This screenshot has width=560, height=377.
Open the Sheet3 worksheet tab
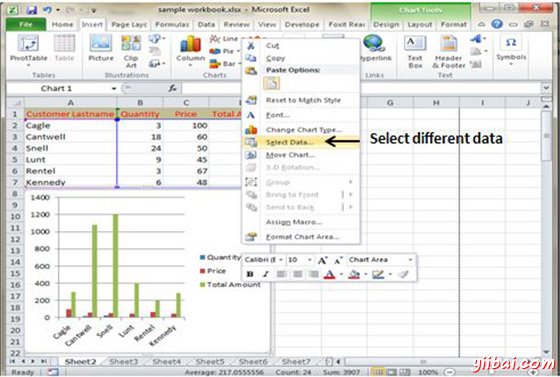tap(124, 361)
